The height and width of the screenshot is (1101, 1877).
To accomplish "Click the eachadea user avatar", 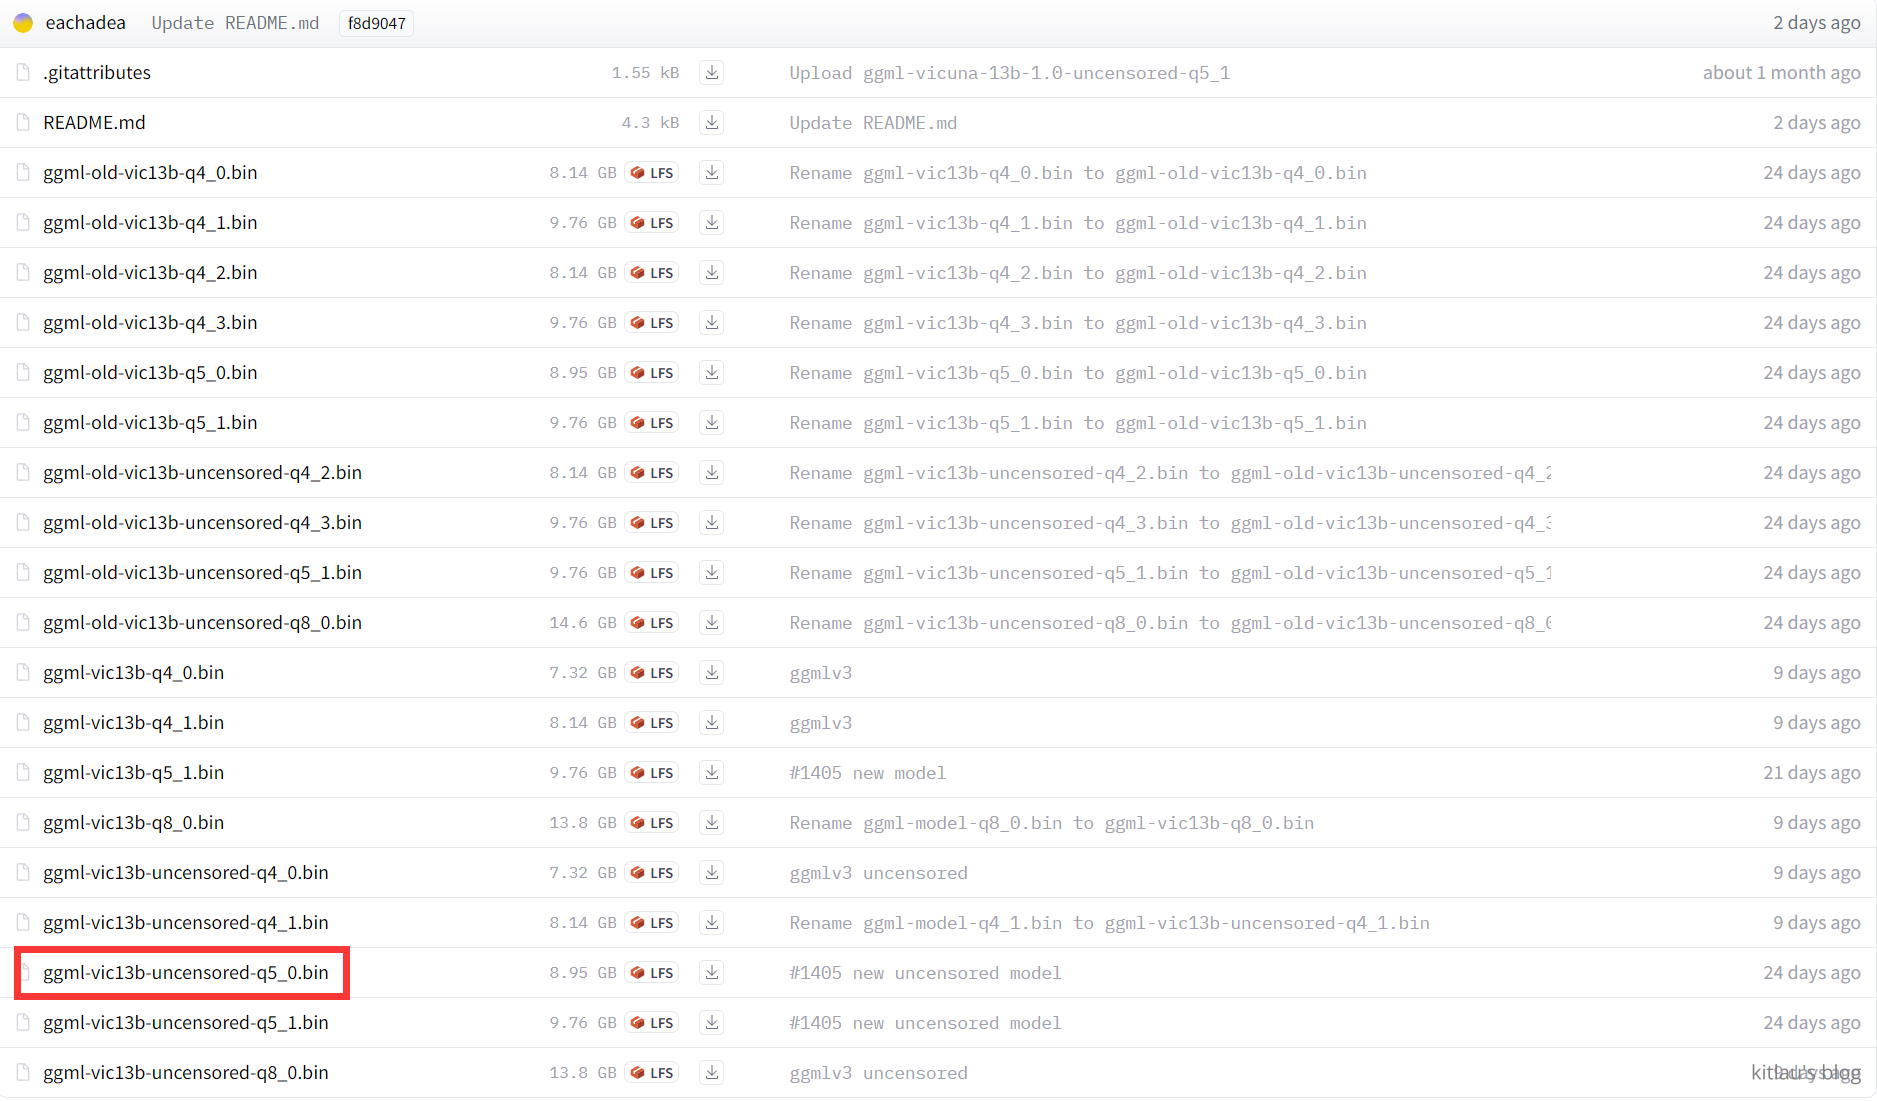I will [x=23, y=23].
